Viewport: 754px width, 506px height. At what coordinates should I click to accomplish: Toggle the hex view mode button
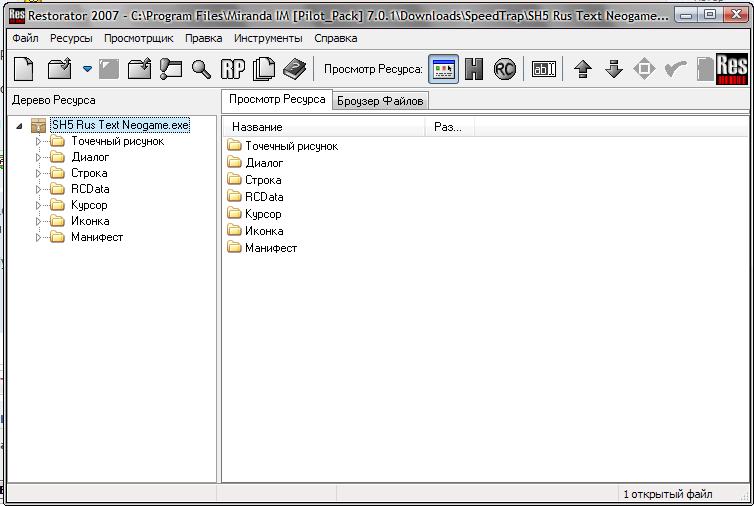click(x=474, y=68)
